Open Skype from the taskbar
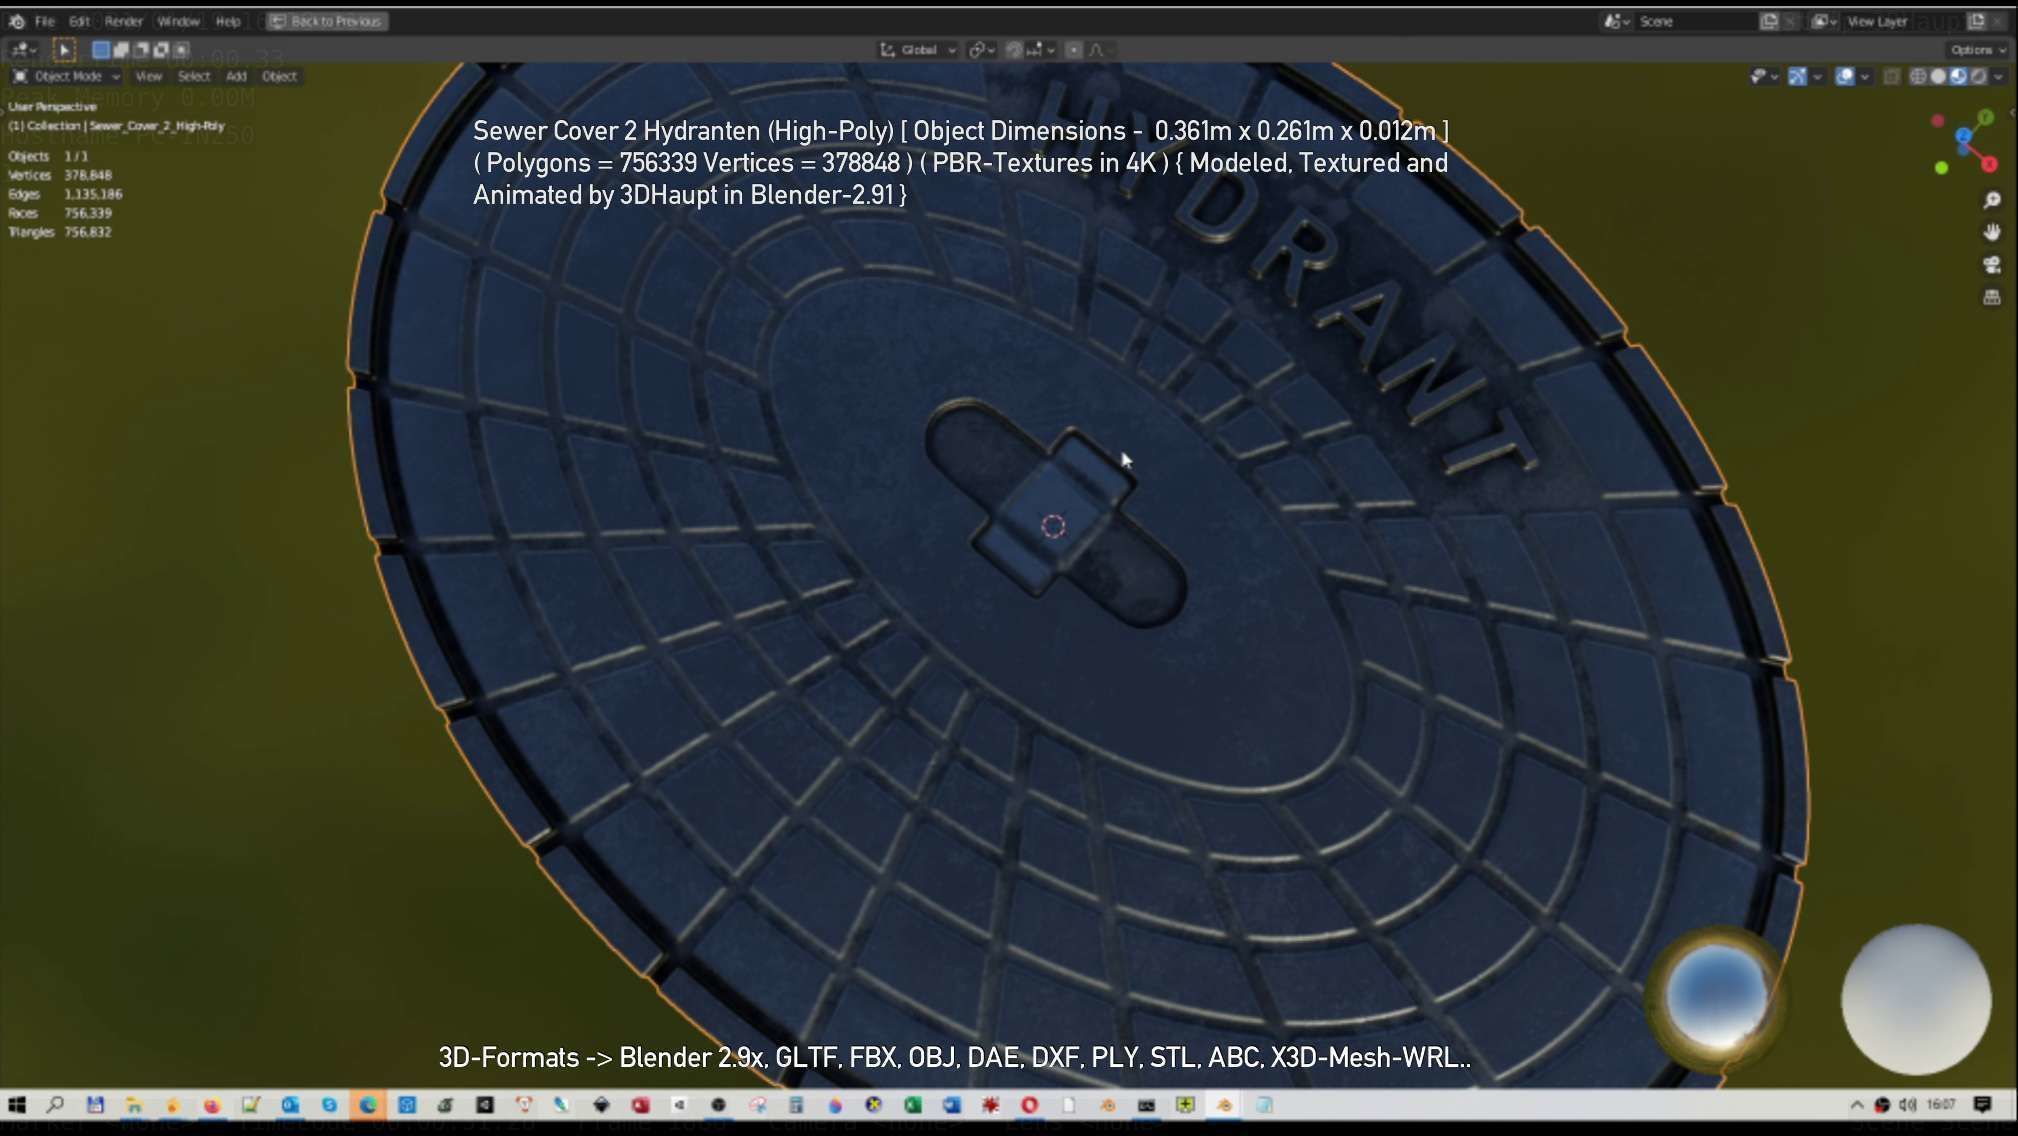The height and width of the screenshot is (1136, 2018). [329, 1105]
